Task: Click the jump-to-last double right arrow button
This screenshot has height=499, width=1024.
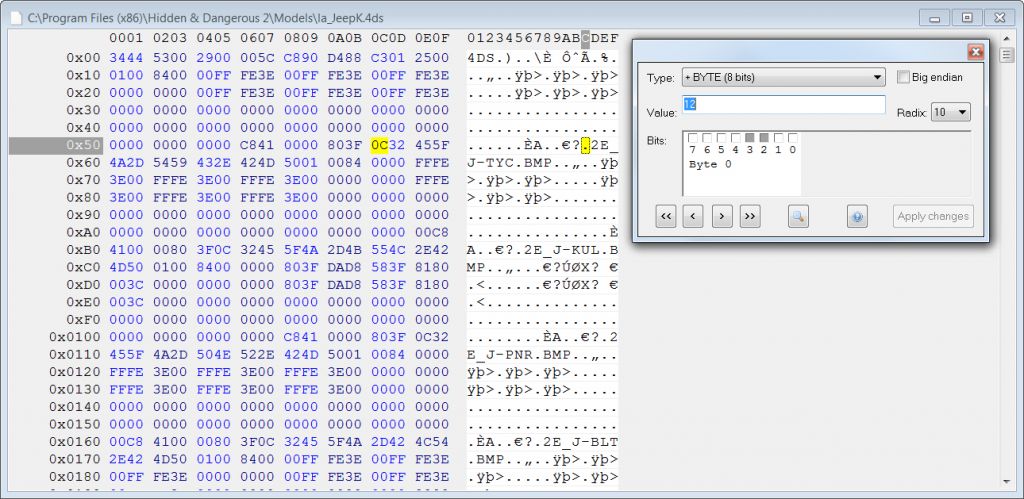Action: (x=749, y=215)
